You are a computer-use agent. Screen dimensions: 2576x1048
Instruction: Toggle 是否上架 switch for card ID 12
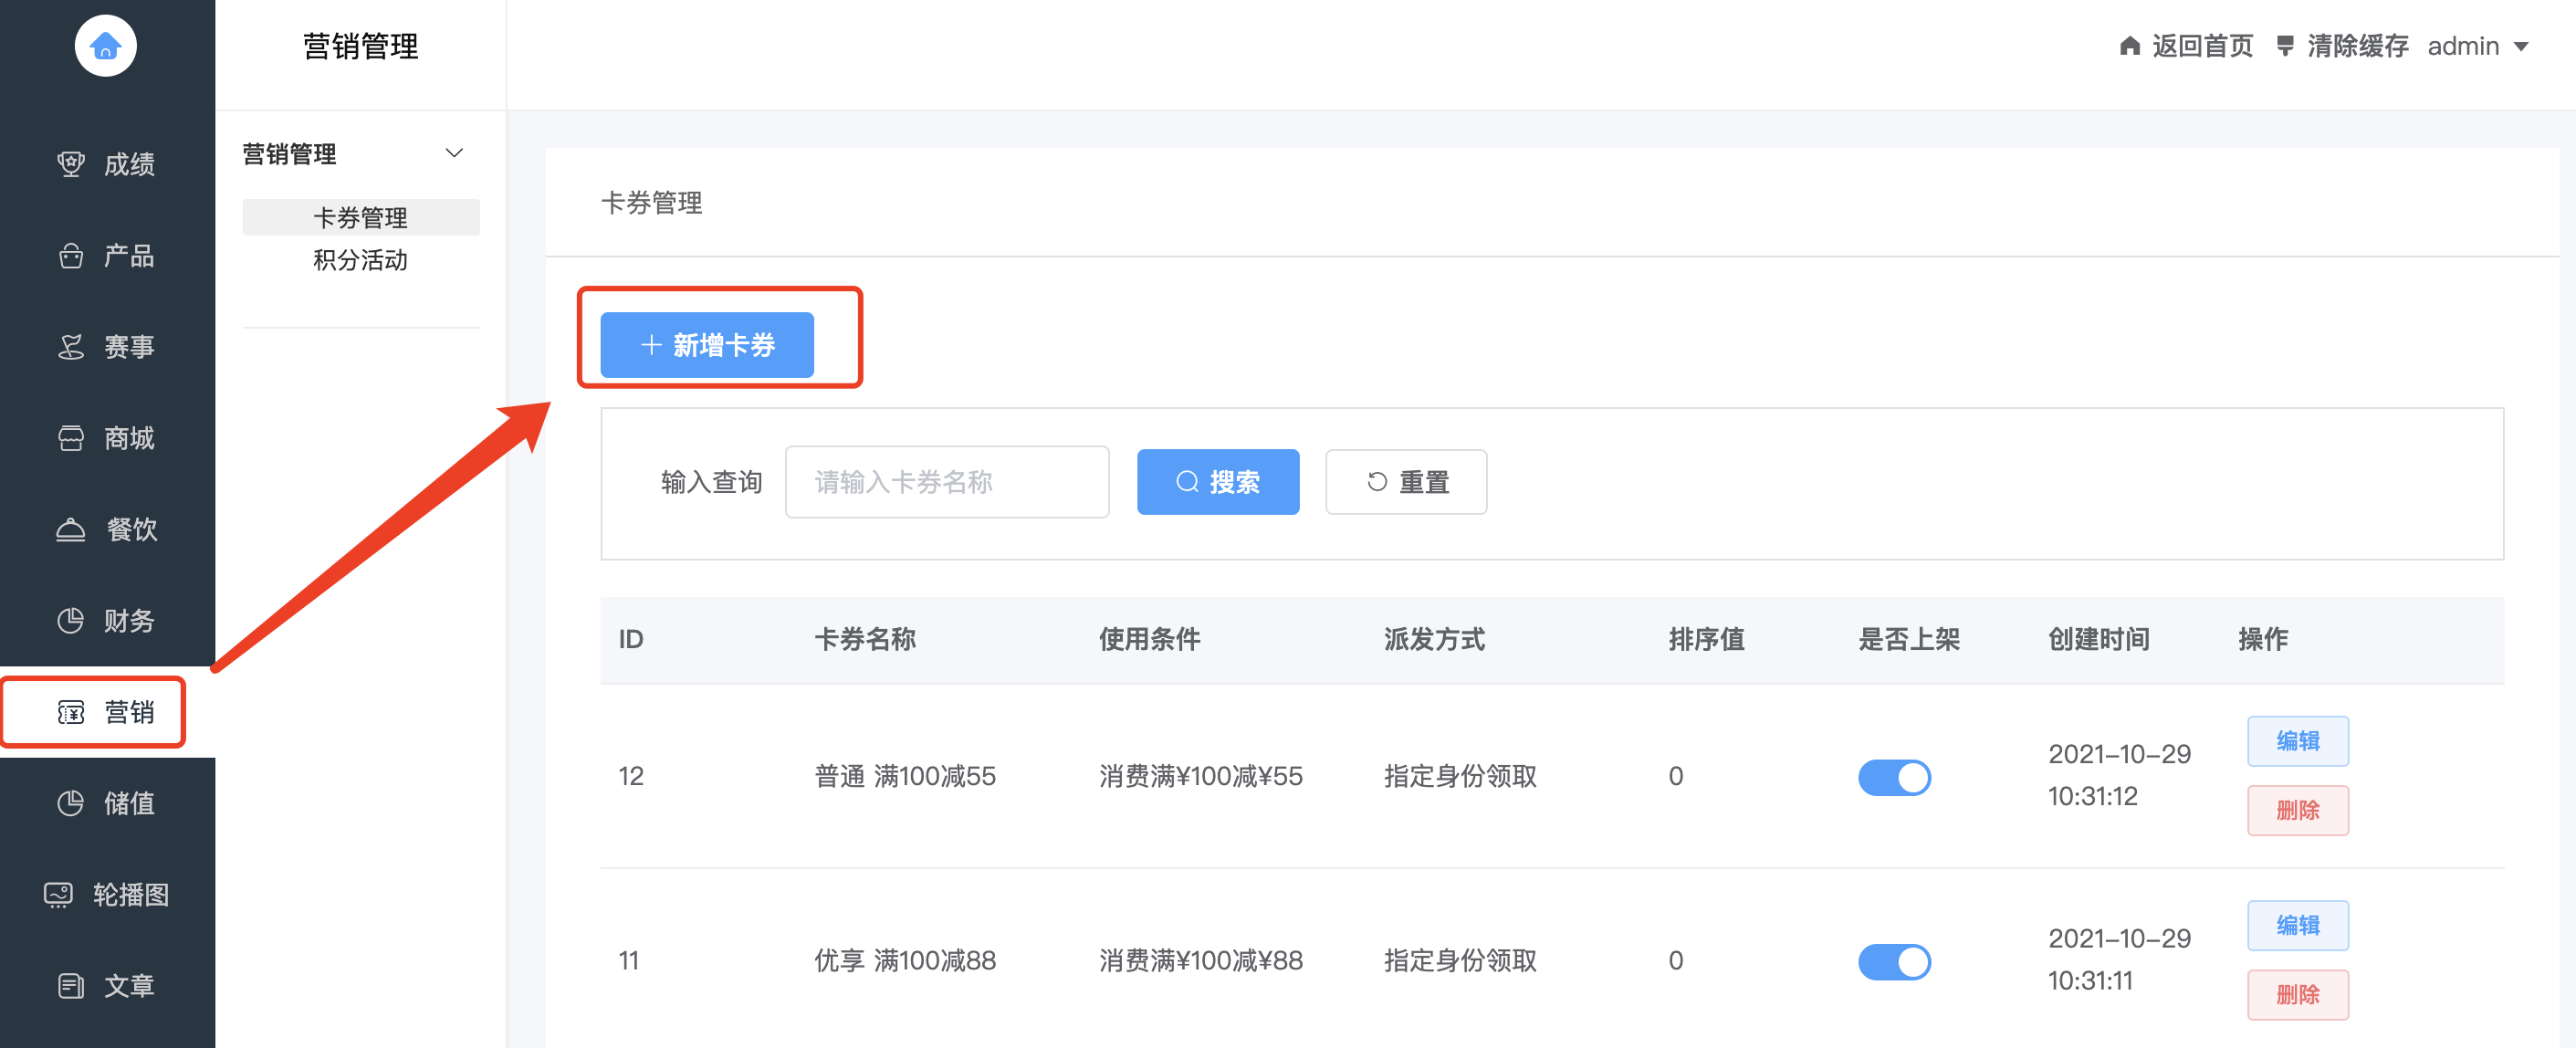pos(1894,777)
